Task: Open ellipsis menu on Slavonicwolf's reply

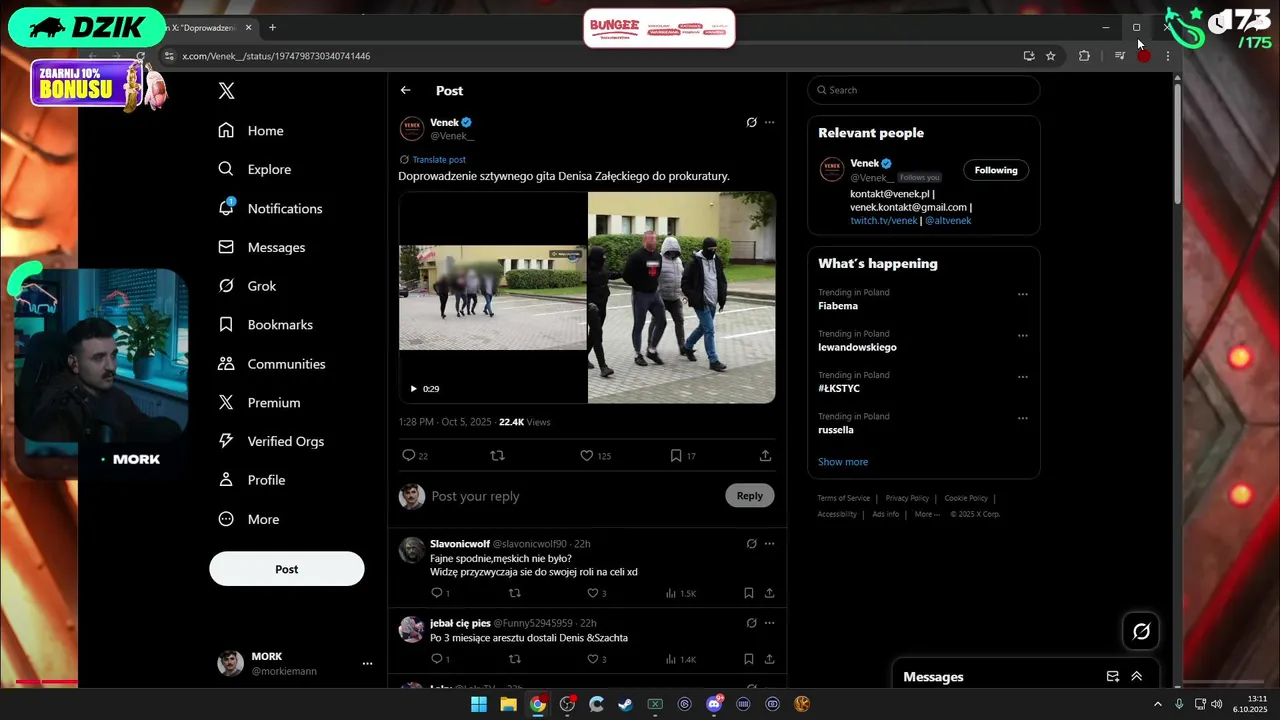Action: pos(769,544)
